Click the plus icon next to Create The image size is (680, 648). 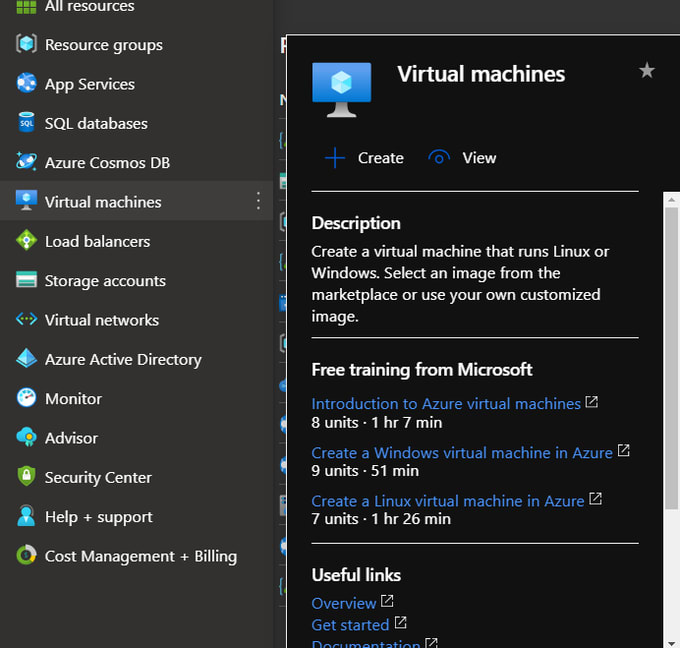(335, 157)
